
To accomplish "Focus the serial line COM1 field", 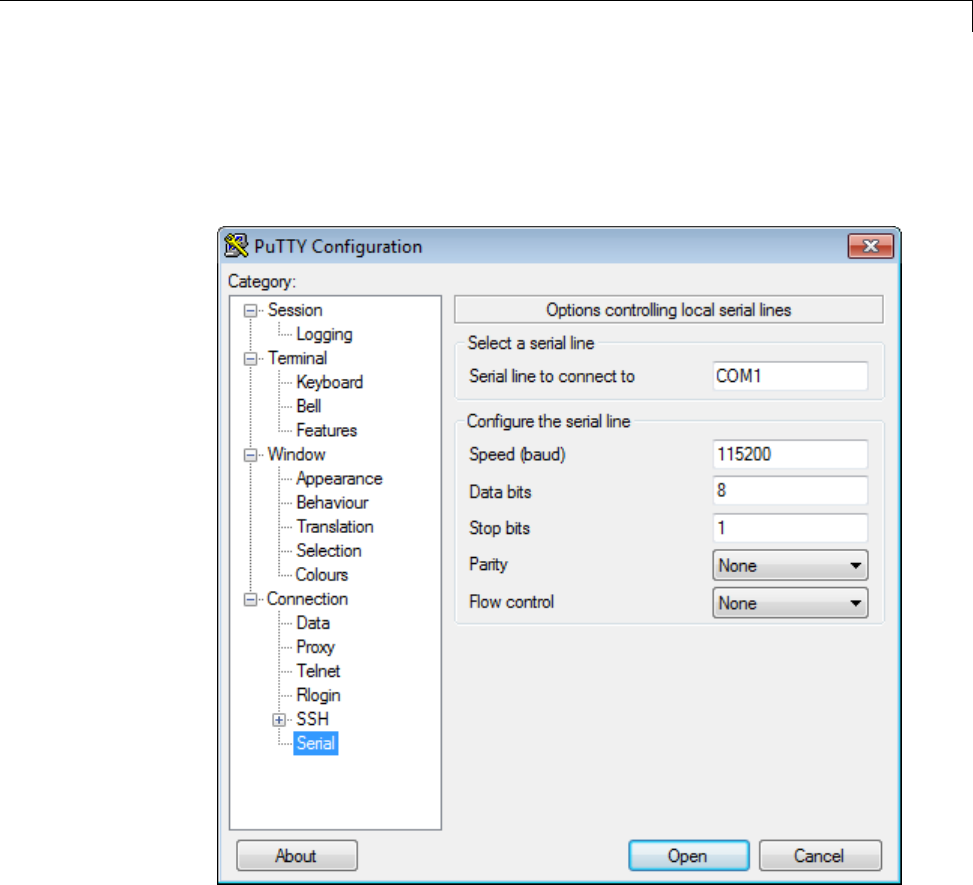I will coord(790,376).
